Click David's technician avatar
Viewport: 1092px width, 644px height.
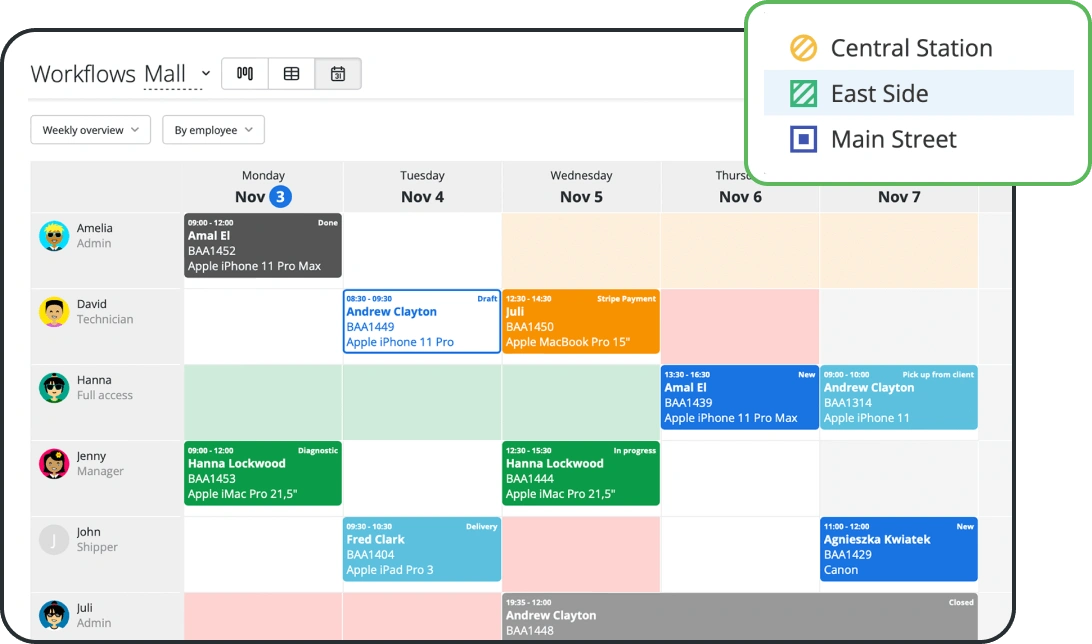click(x=54, y=312)
